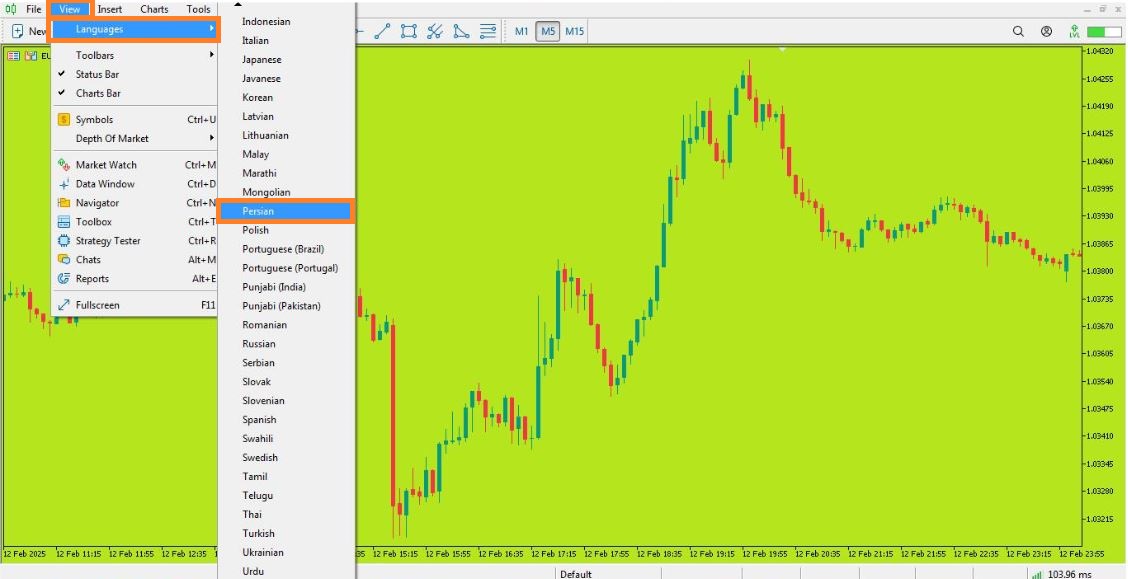The height and width of the screenshot is (579, 1128).
Task: Open Market Watch via its menu icon
Action: coord(64,165)
